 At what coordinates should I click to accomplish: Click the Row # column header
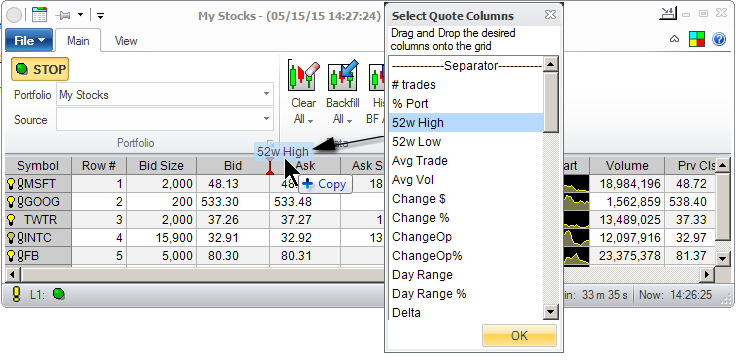pyautogui.click(x=99, y=166)
